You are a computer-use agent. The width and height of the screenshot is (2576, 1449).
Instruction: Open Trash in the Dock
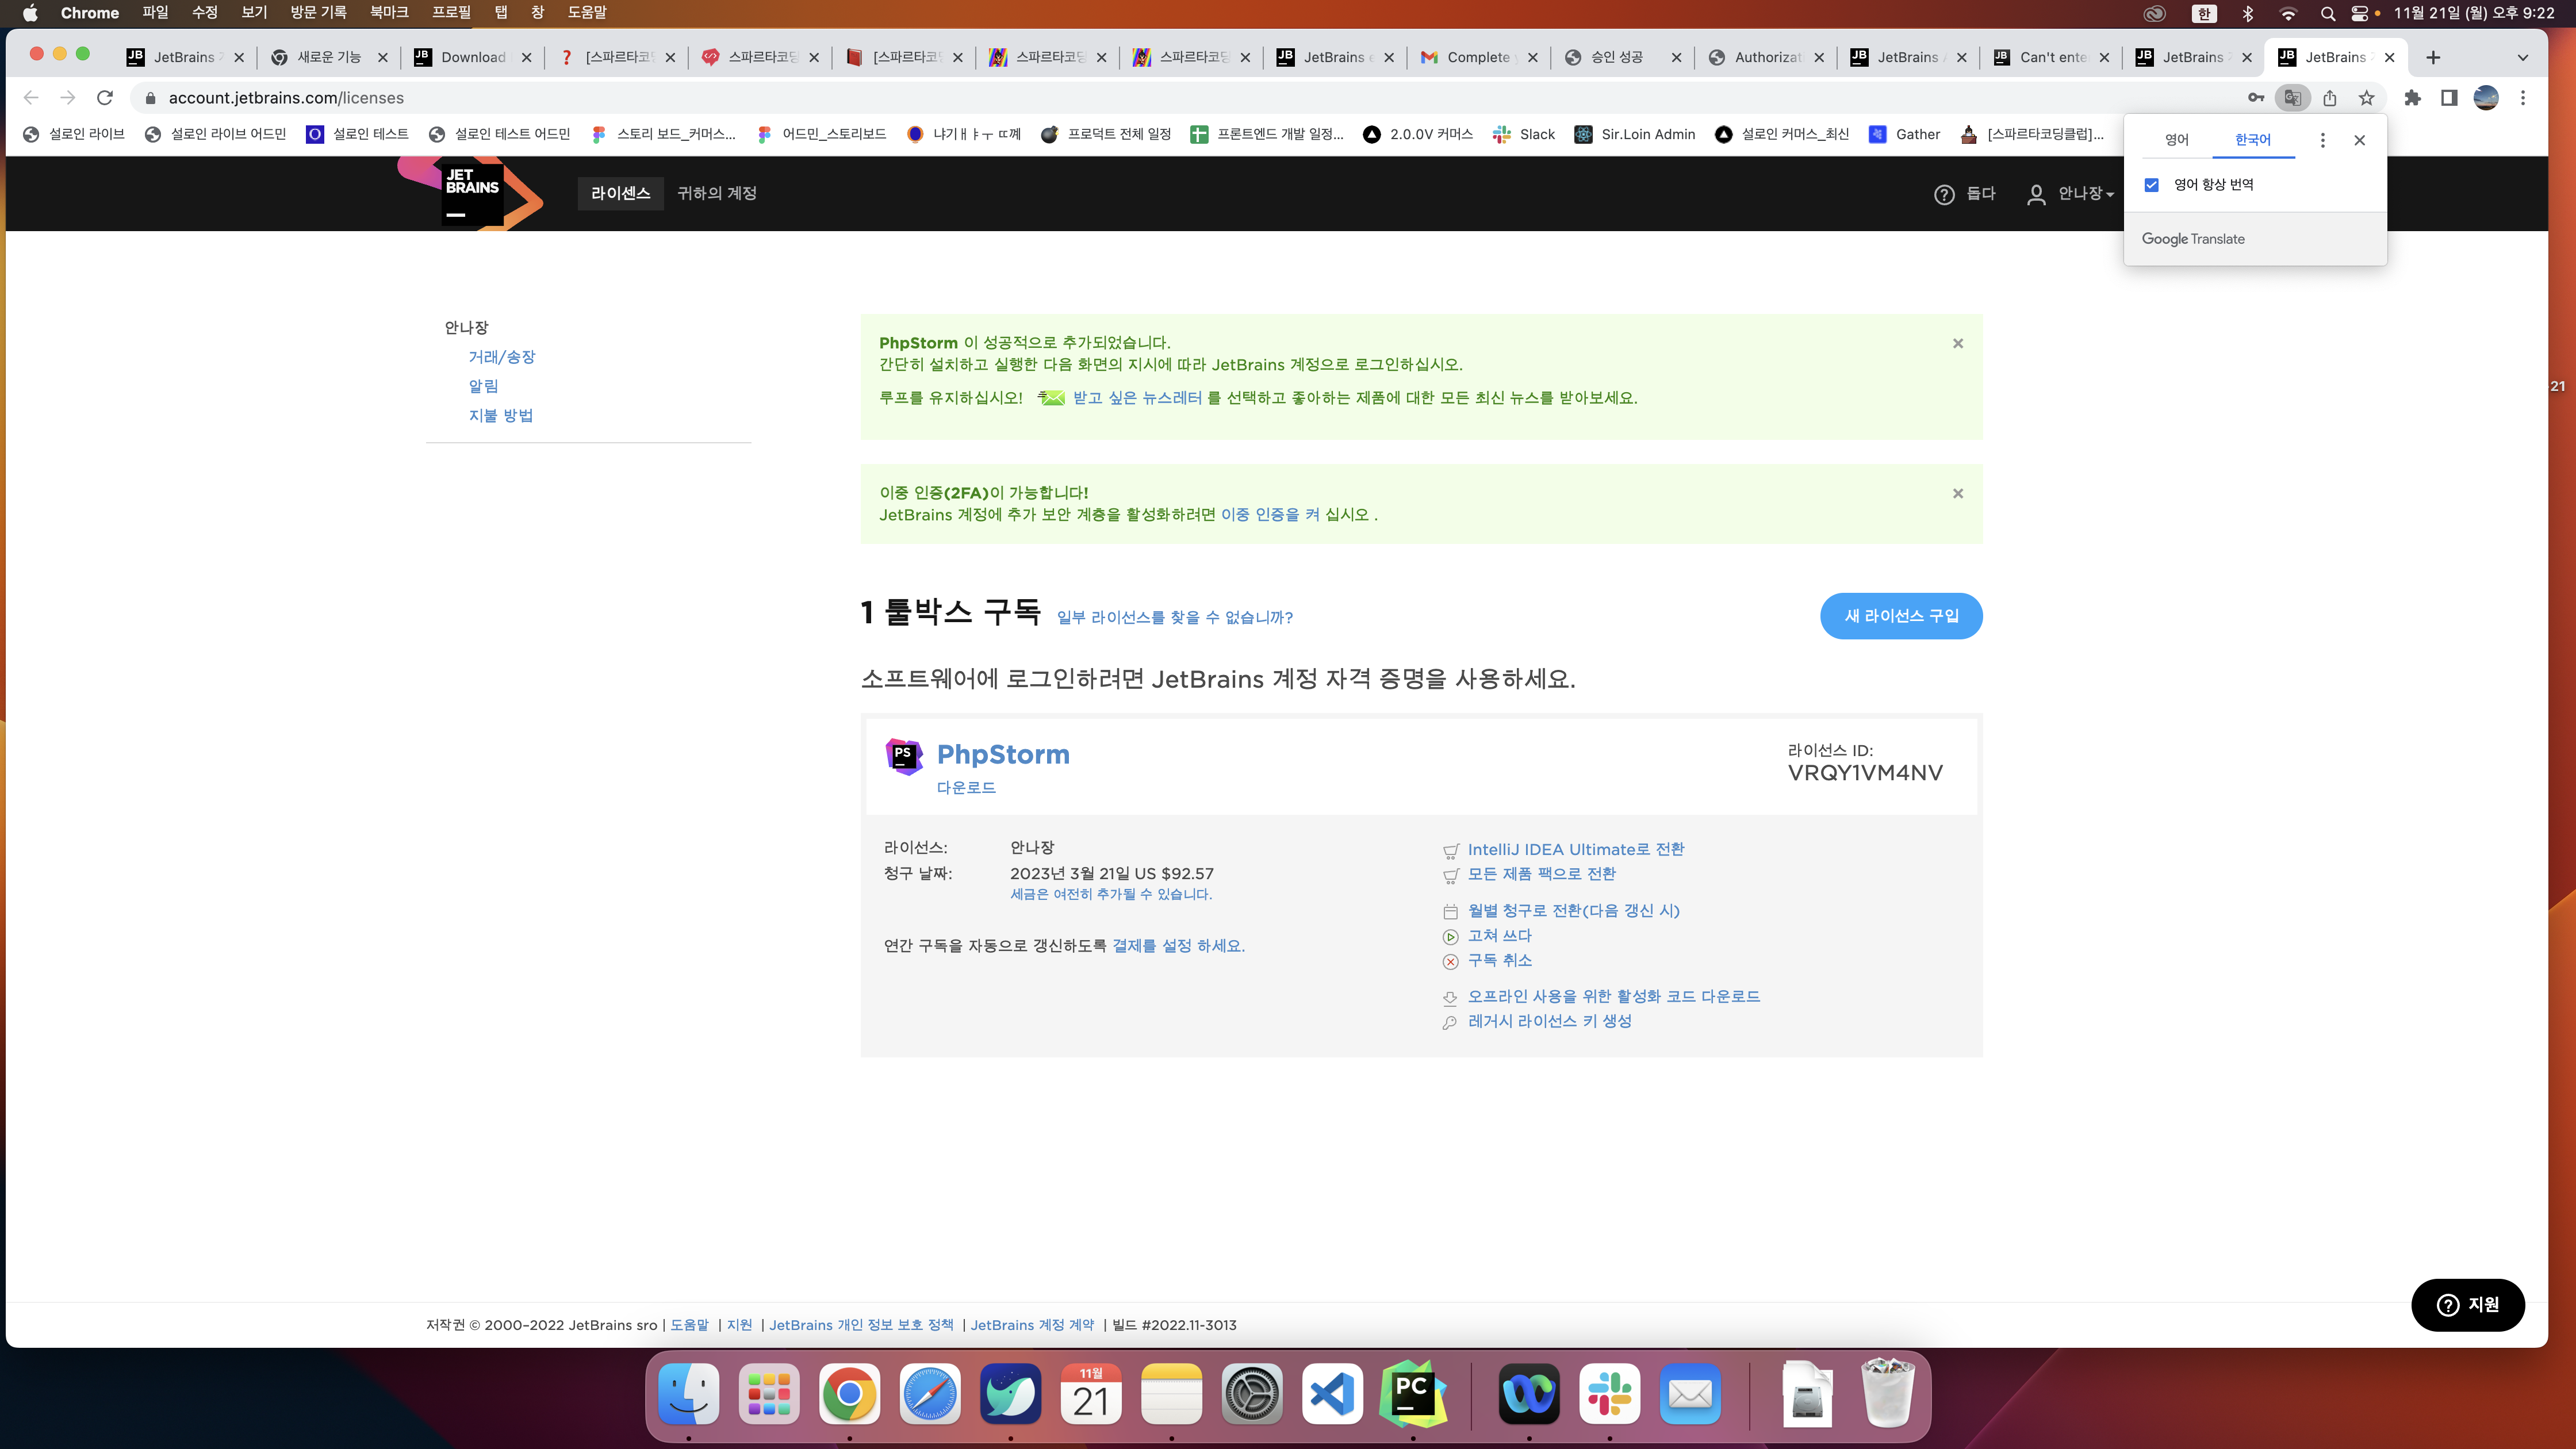[x=1887, y=1392]
